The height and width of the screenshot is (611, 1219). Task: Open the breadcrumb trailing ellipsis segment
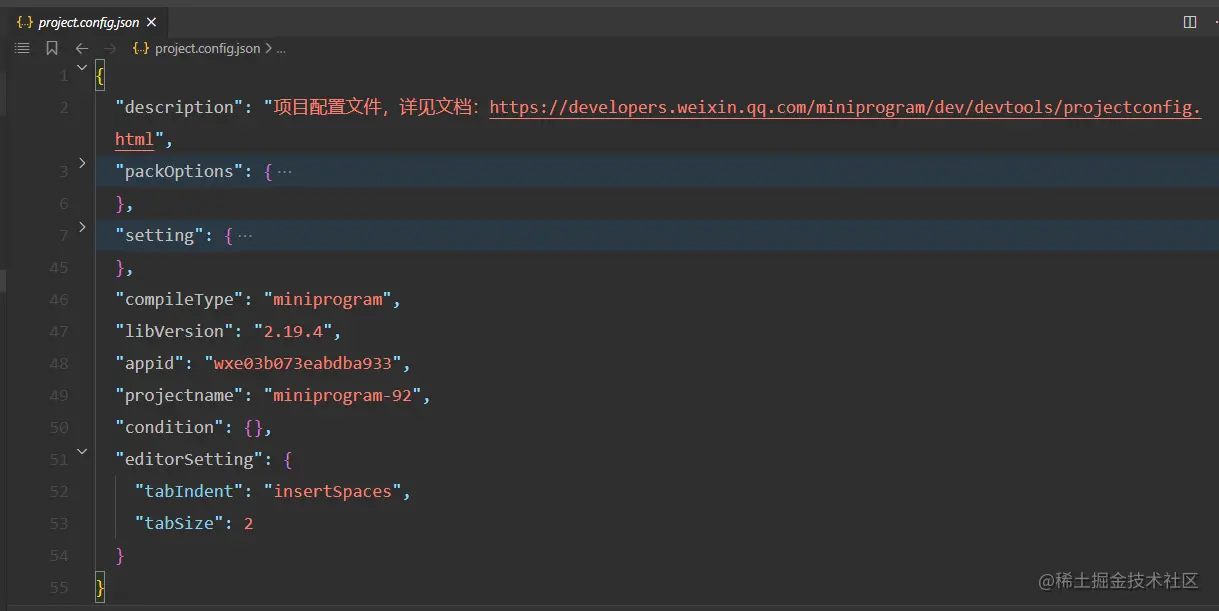tap(281, 48)
